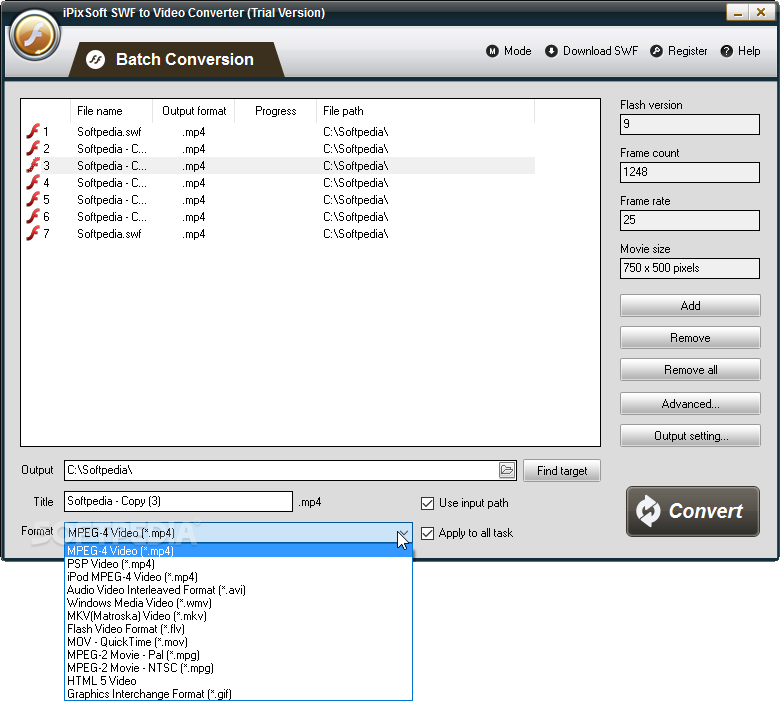This screenshot has width=780, height=701.
Task: Select iPod MPEG-4 Video (*.mp4) option
Action: click(238, 577)
